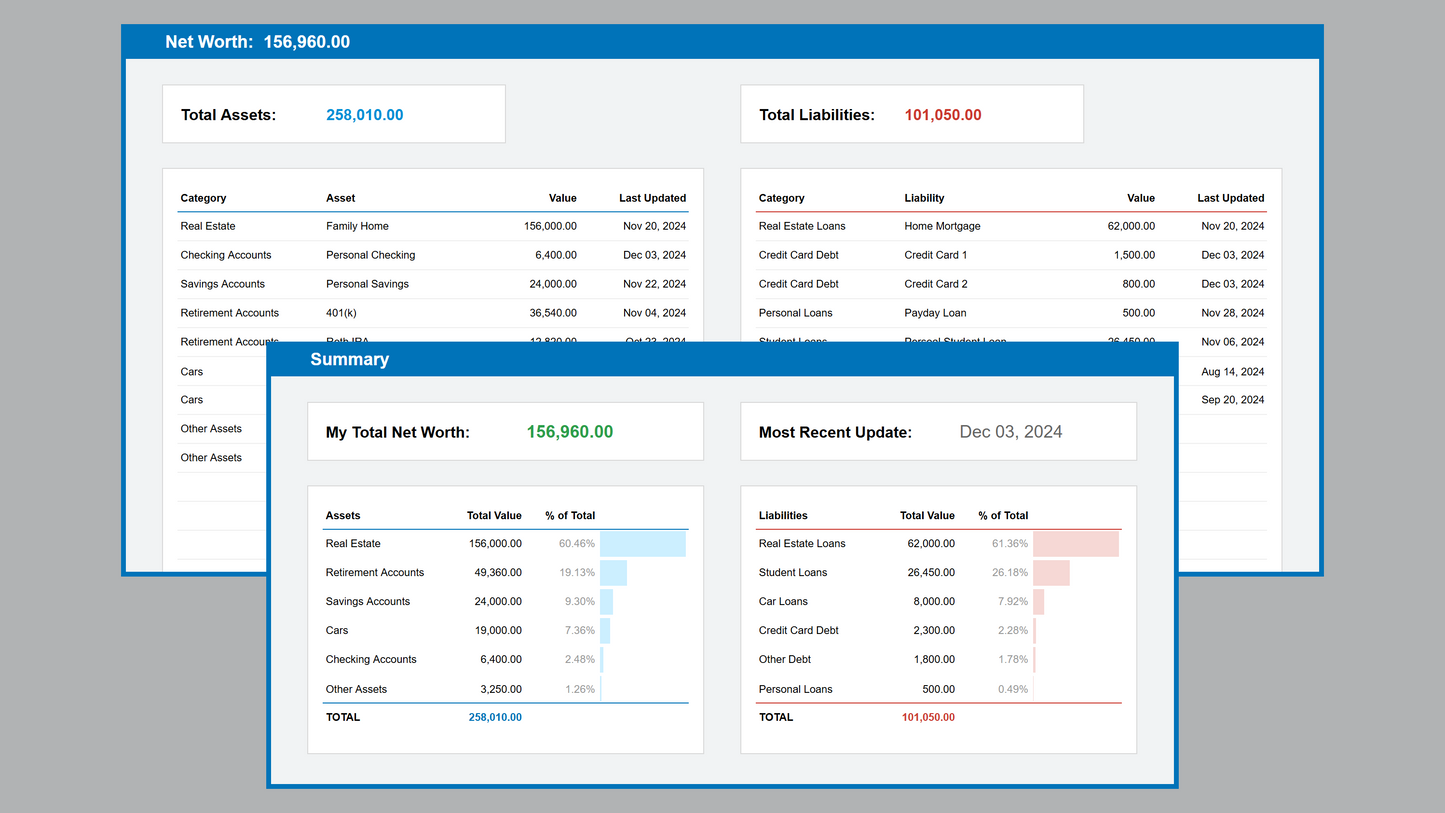This screenshot has height=813, width=1445.
Task: Select the Credit Card 1 liability cell
Action: click(936, 255)
